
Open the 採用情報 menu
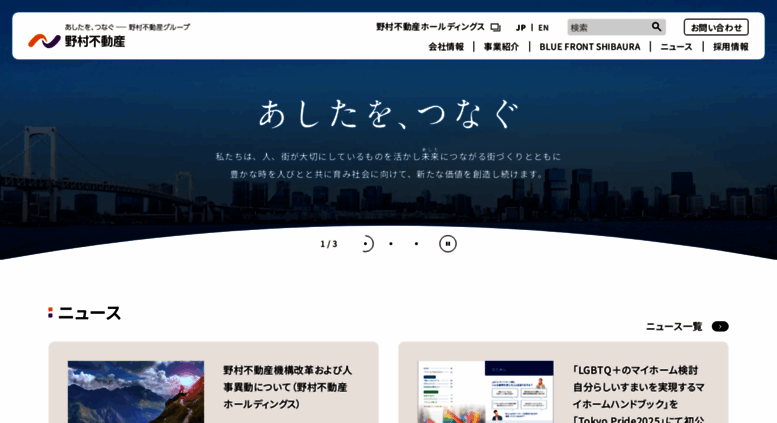click(x=731, y=47)
